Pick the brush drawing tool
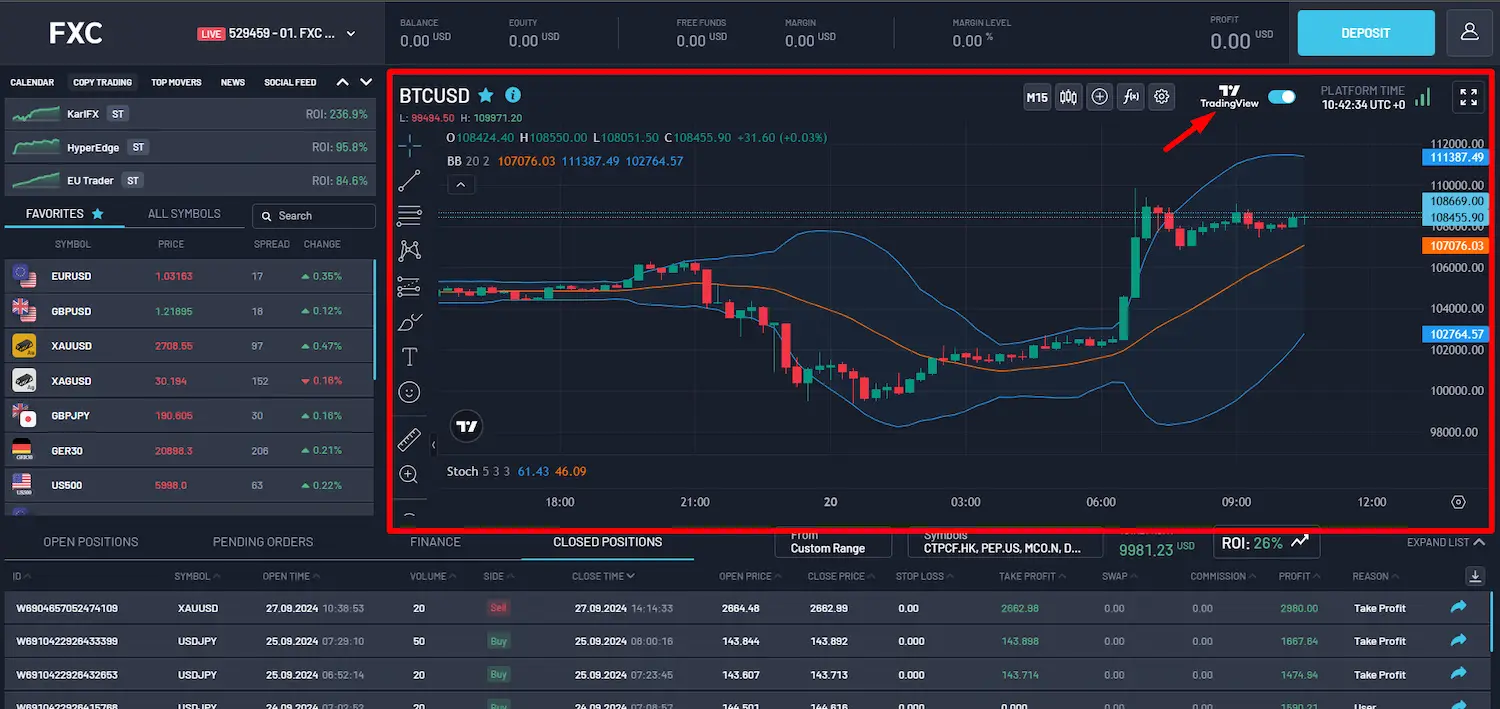 (409, 322)
